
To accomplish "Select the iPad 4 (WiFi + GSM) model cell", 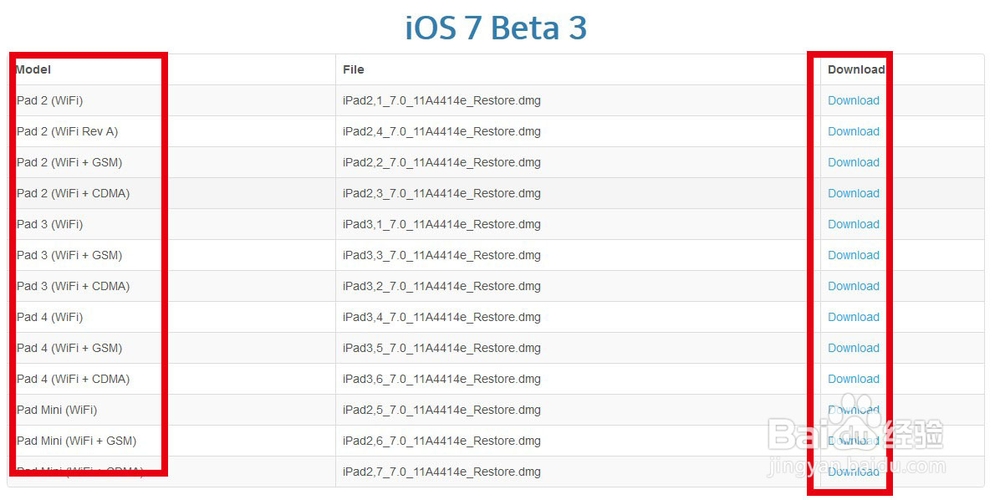I will [172, 348].
